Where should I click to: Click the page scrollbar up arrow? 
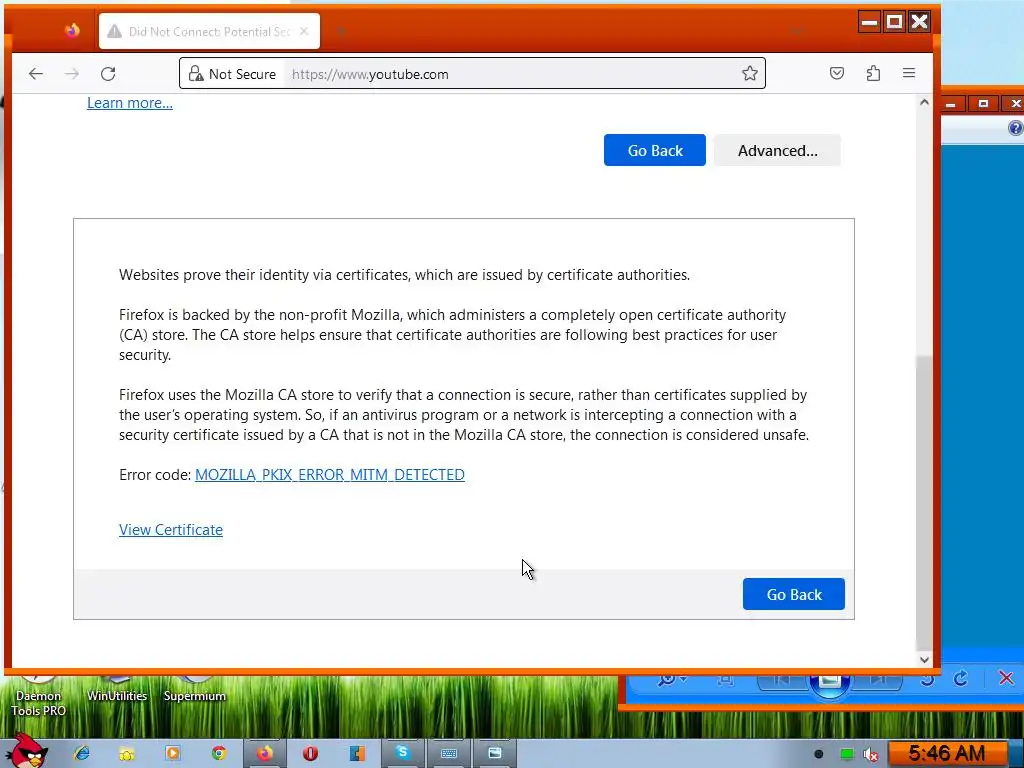coord(924,103)
